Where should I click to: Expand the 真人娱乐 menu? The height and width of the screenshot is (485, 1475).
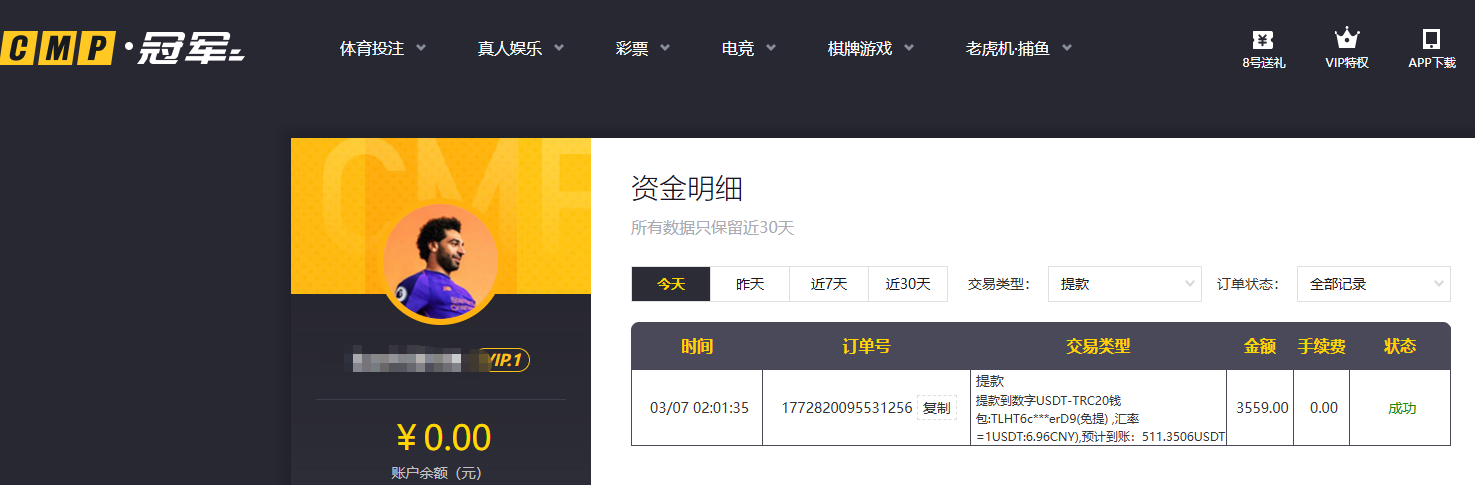click(x=520, y=48)
